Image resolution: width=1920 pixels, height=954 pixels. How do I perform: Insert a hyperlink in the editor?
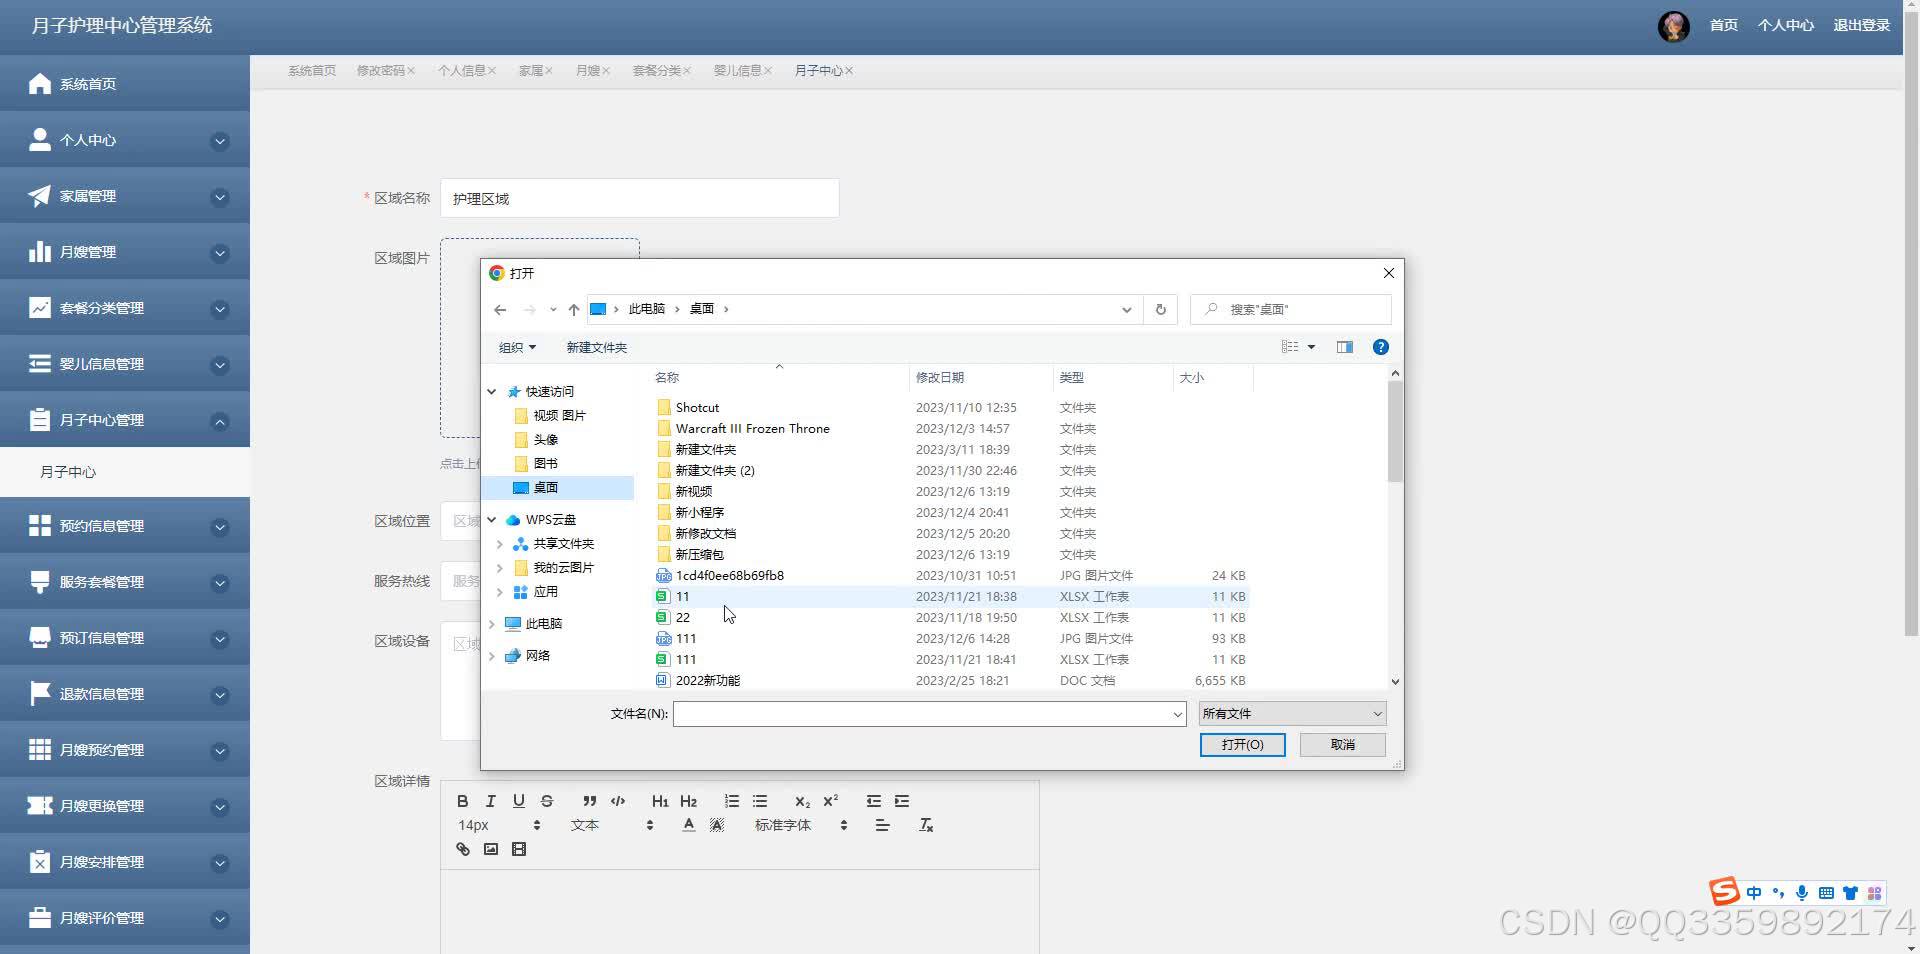[x=462, y=849]
